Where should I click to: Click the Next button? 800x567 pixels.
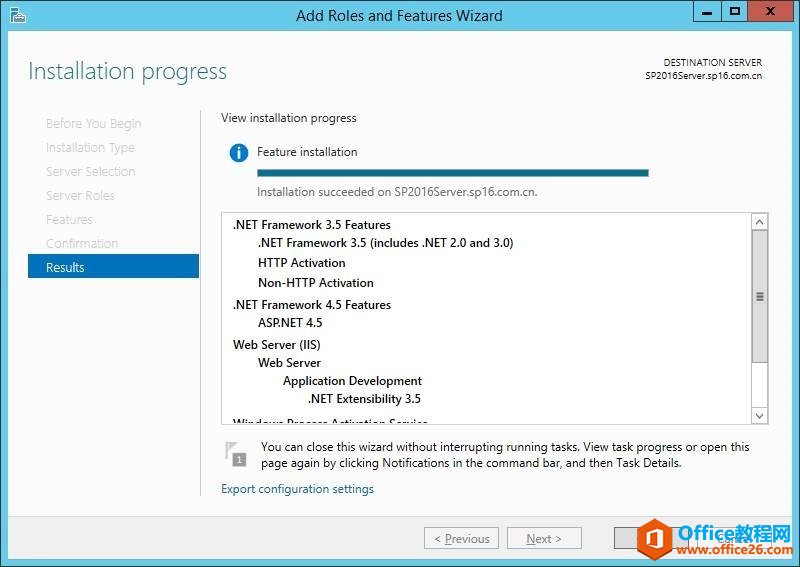[x=544, y=538]
